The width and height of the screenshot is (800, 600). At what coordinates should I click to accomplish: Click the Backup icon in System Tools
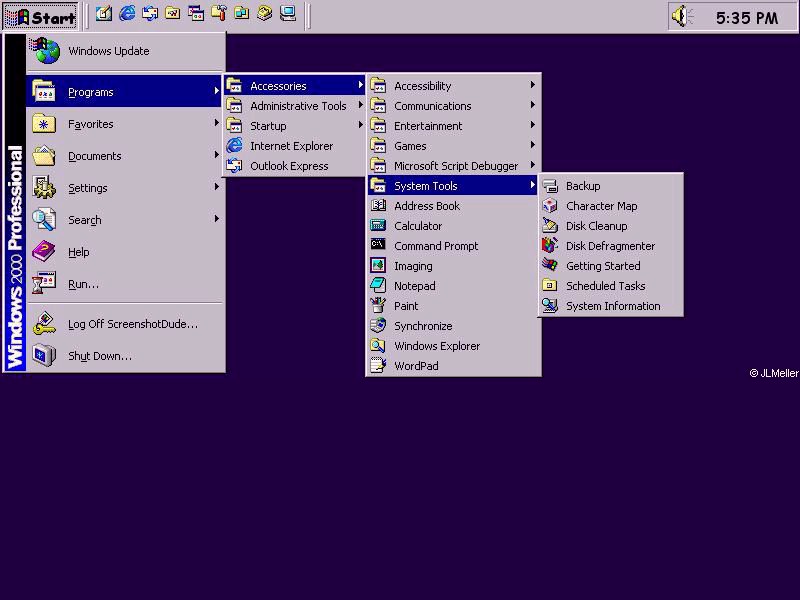point(550,186)
